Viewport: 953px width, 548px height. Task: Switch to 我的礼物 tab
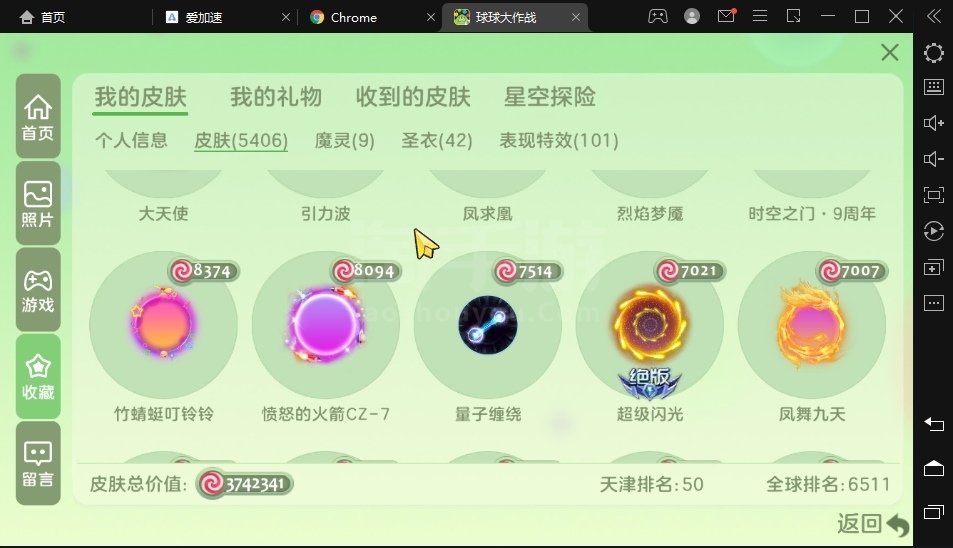(275, 97)
